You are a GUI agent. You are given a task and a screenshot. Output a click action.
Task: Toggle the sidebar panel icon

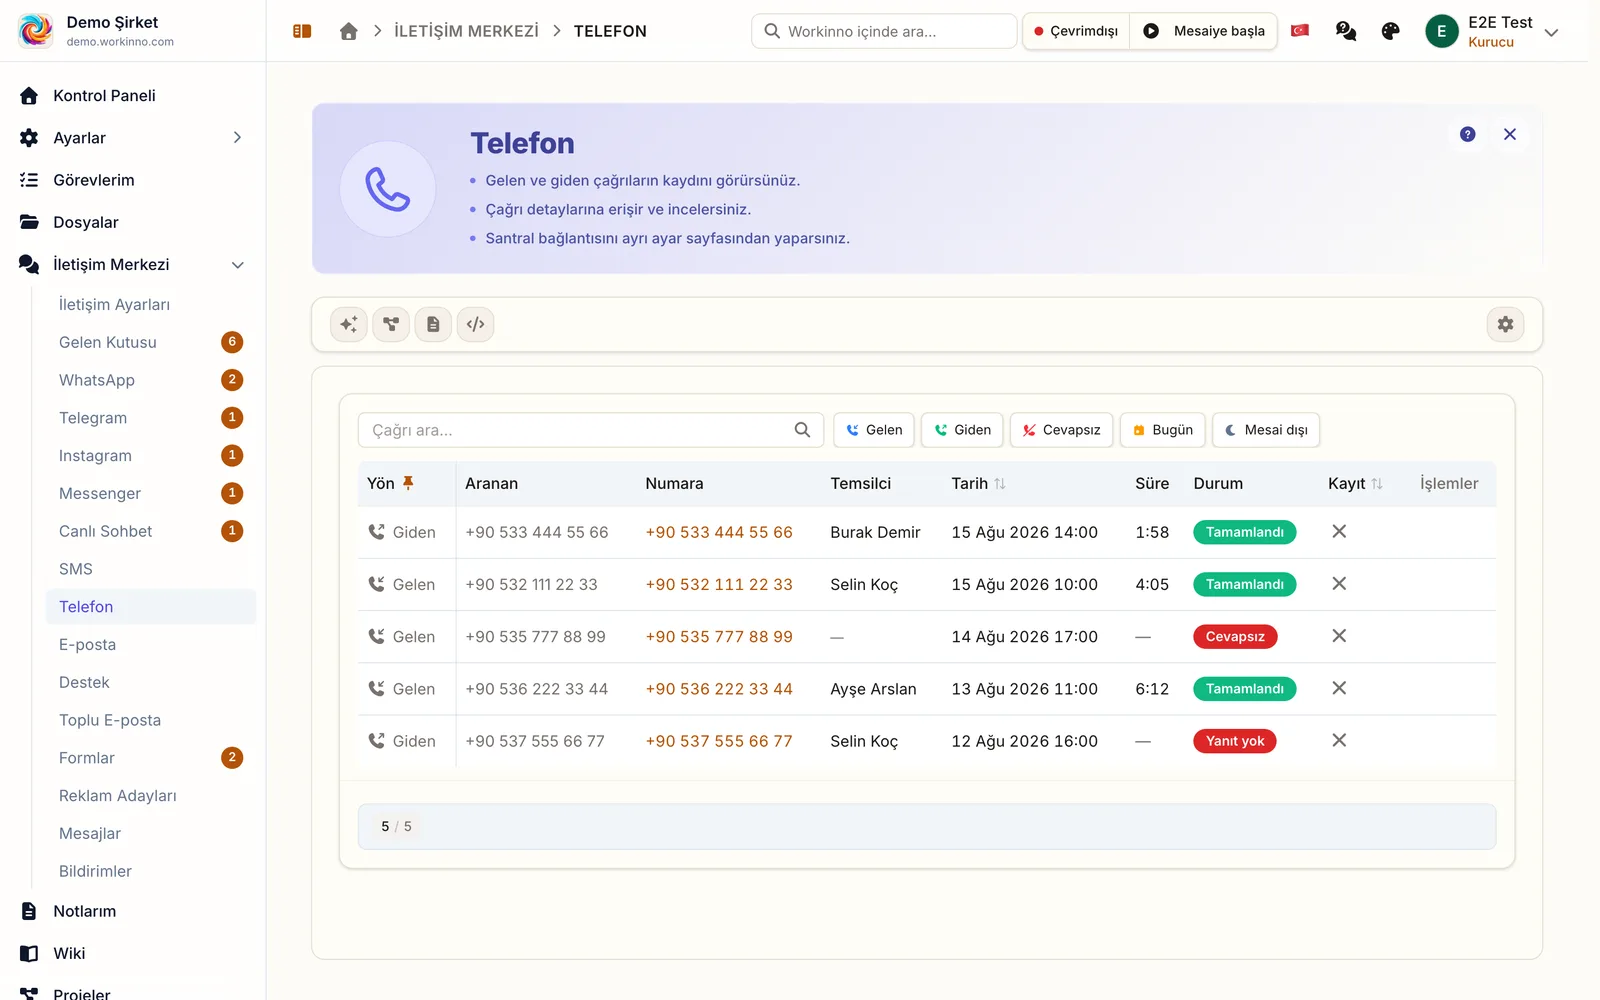point(302,31)
